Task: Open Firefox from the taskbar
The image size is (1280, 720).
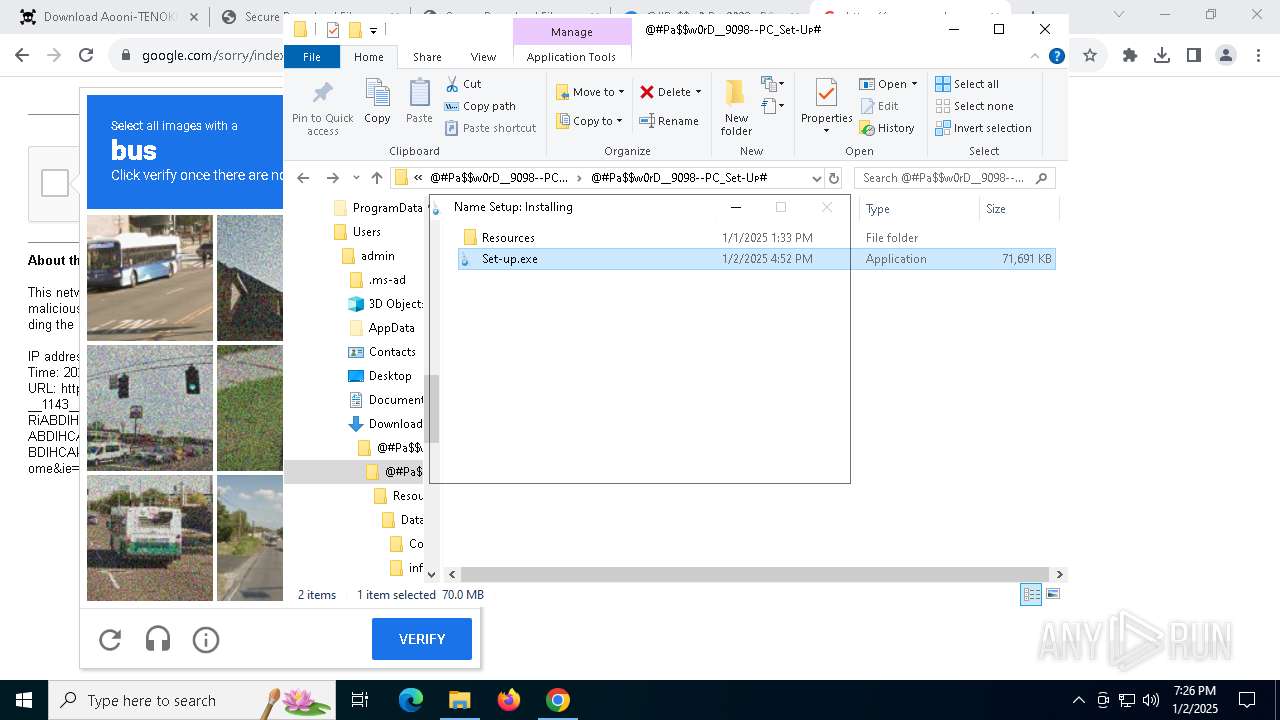Action: (x=508, y=700)
